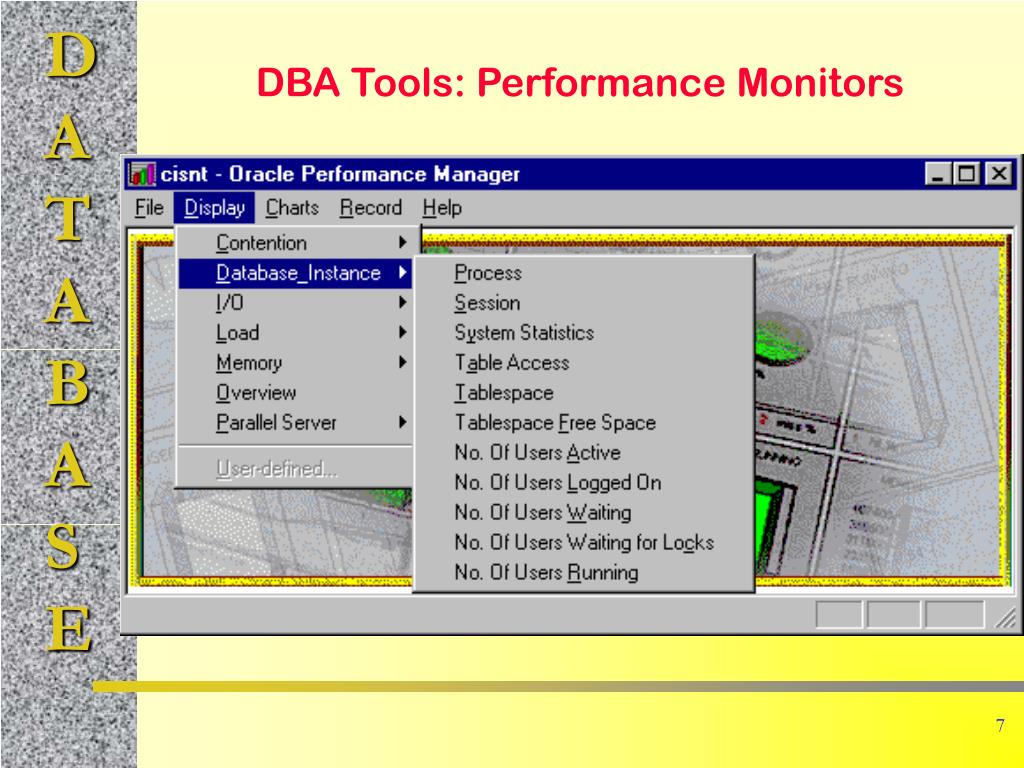
Task: Open the Help menu
Action: [x=441, y=208]
